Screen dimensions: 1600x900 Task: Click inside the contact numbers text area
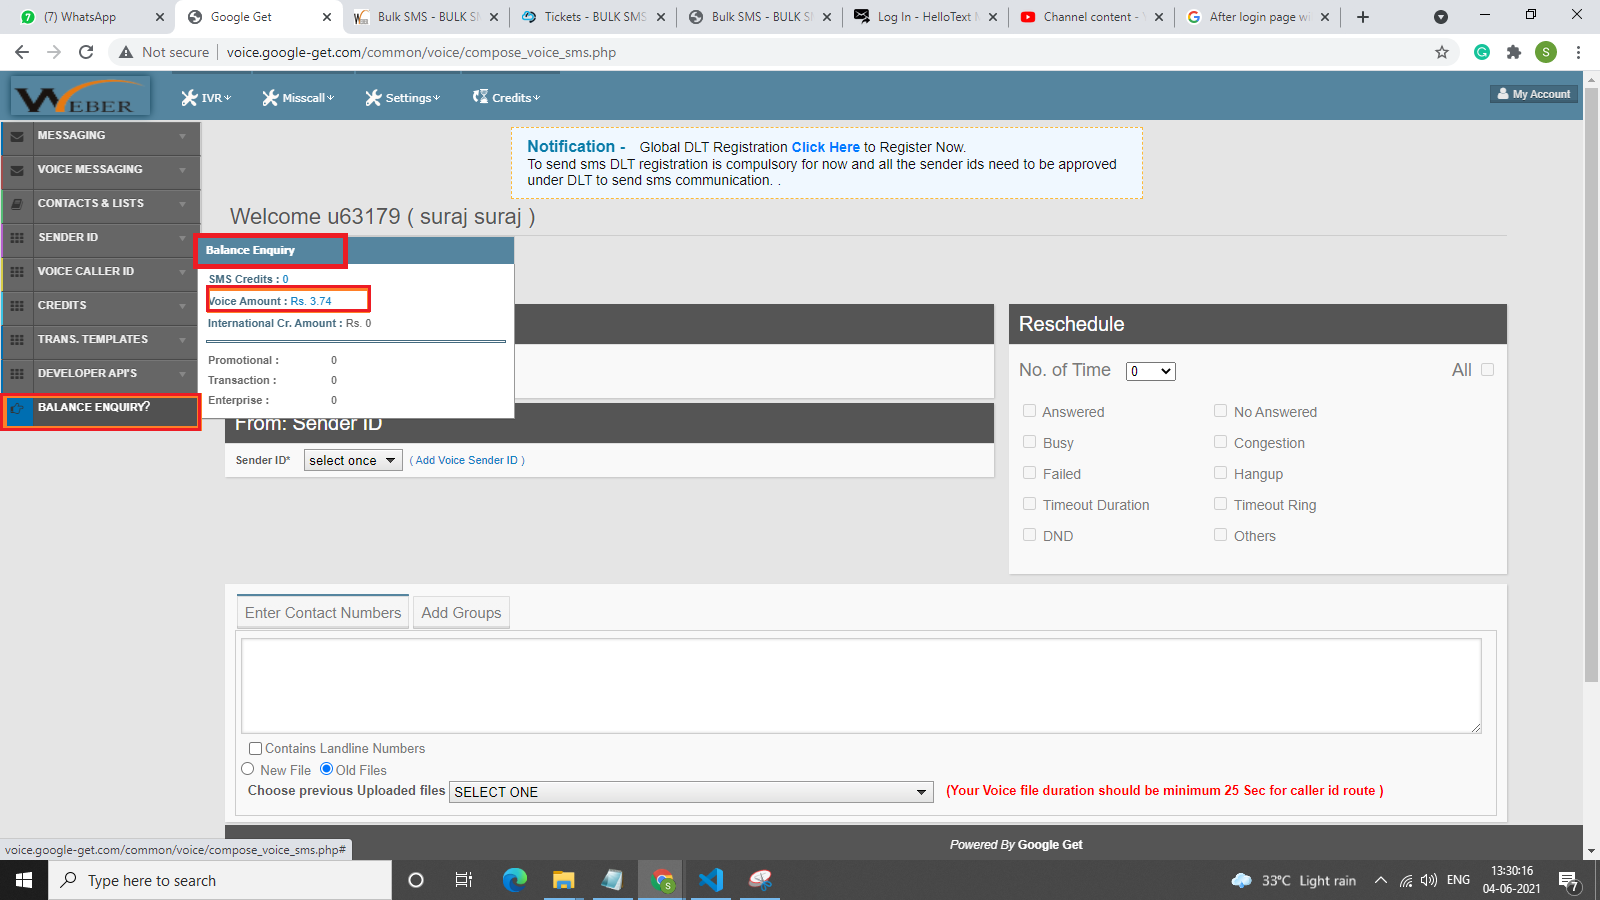(x=860, y=685)
